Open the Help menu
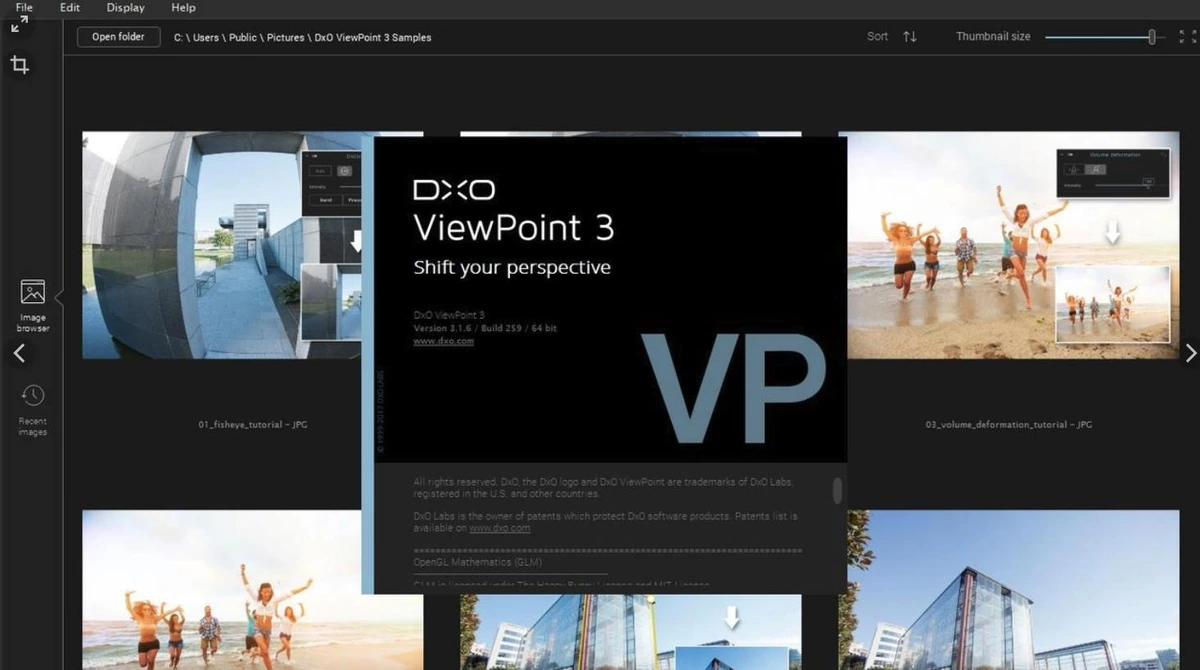Viewport: 1200px width, 670px height. coord(183,7)
